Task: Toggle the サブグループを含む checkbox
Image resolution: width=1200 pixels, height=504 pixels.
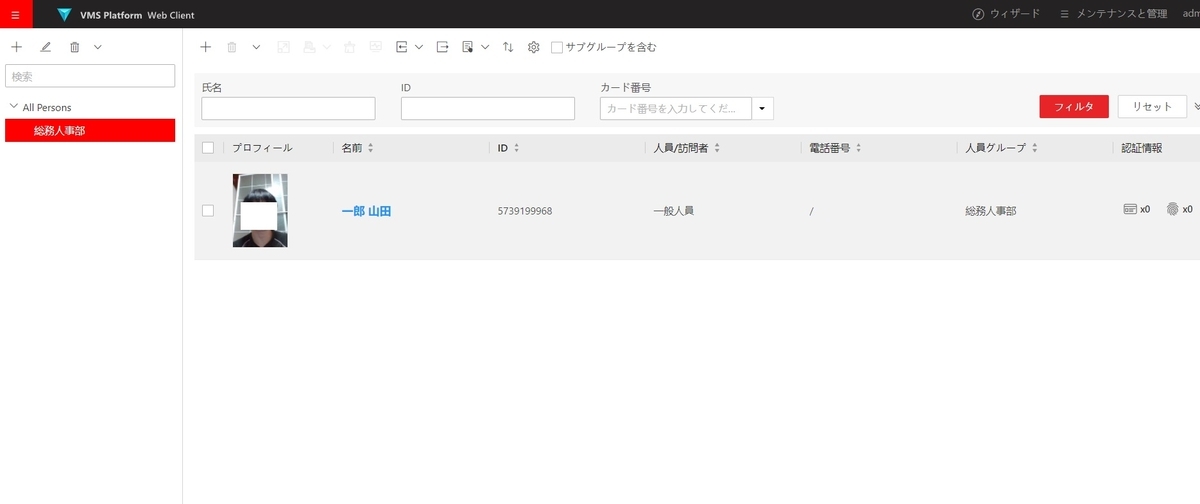Action: pyautogui.click(x=557, y=47)
